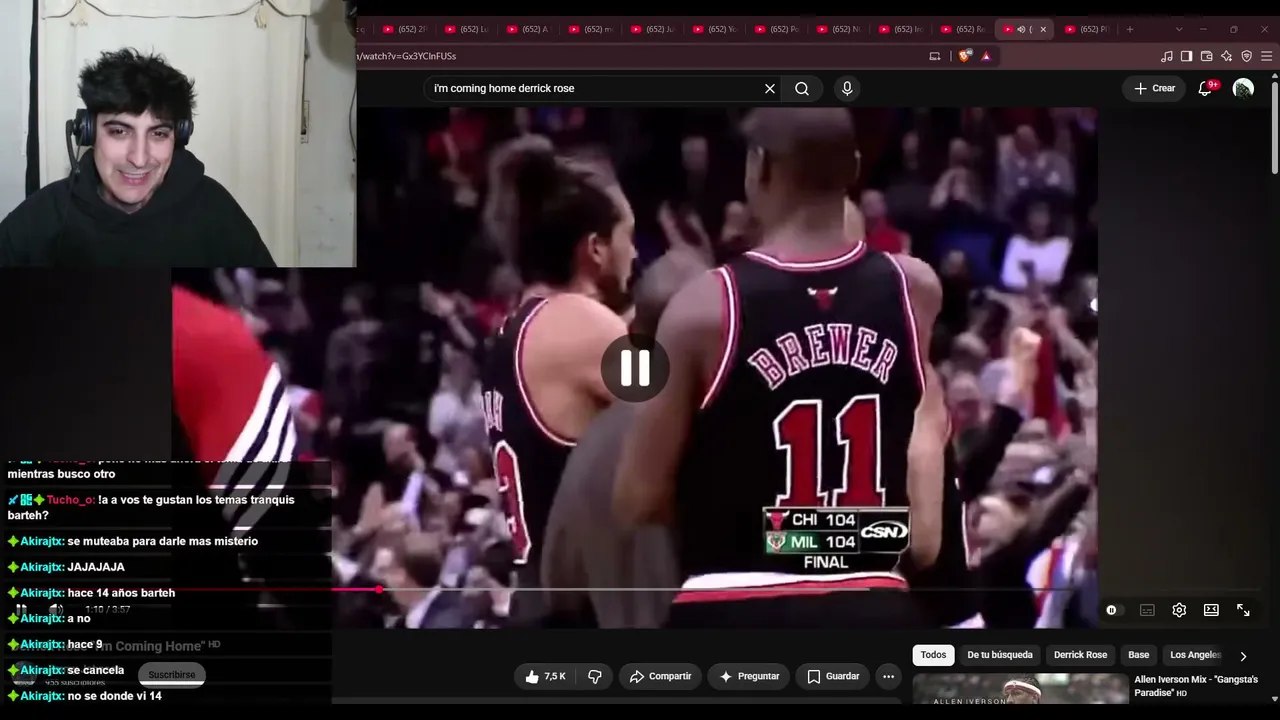Pause the video using center overlay button
The height and width of the screenshot is (720, 1280).
[635, 368]
